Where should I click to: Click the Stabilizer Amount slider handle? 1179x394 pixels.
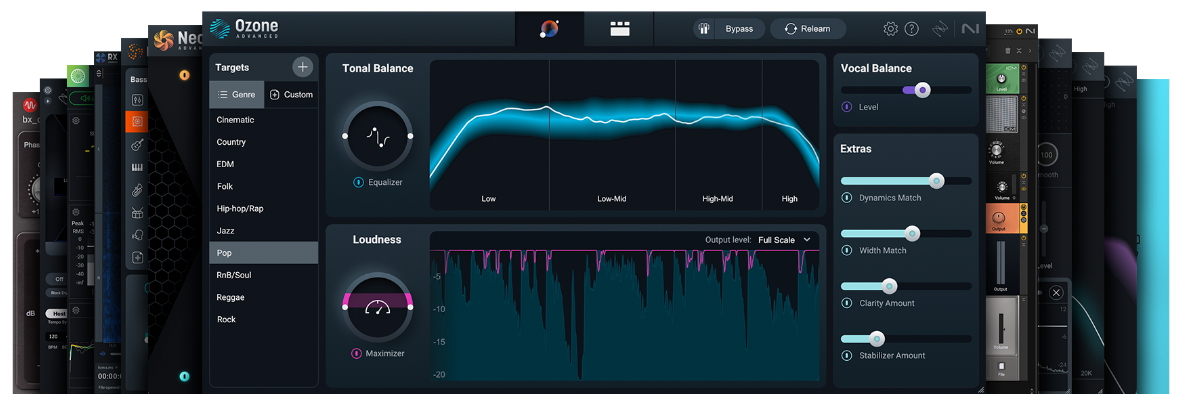pos(876,338)
